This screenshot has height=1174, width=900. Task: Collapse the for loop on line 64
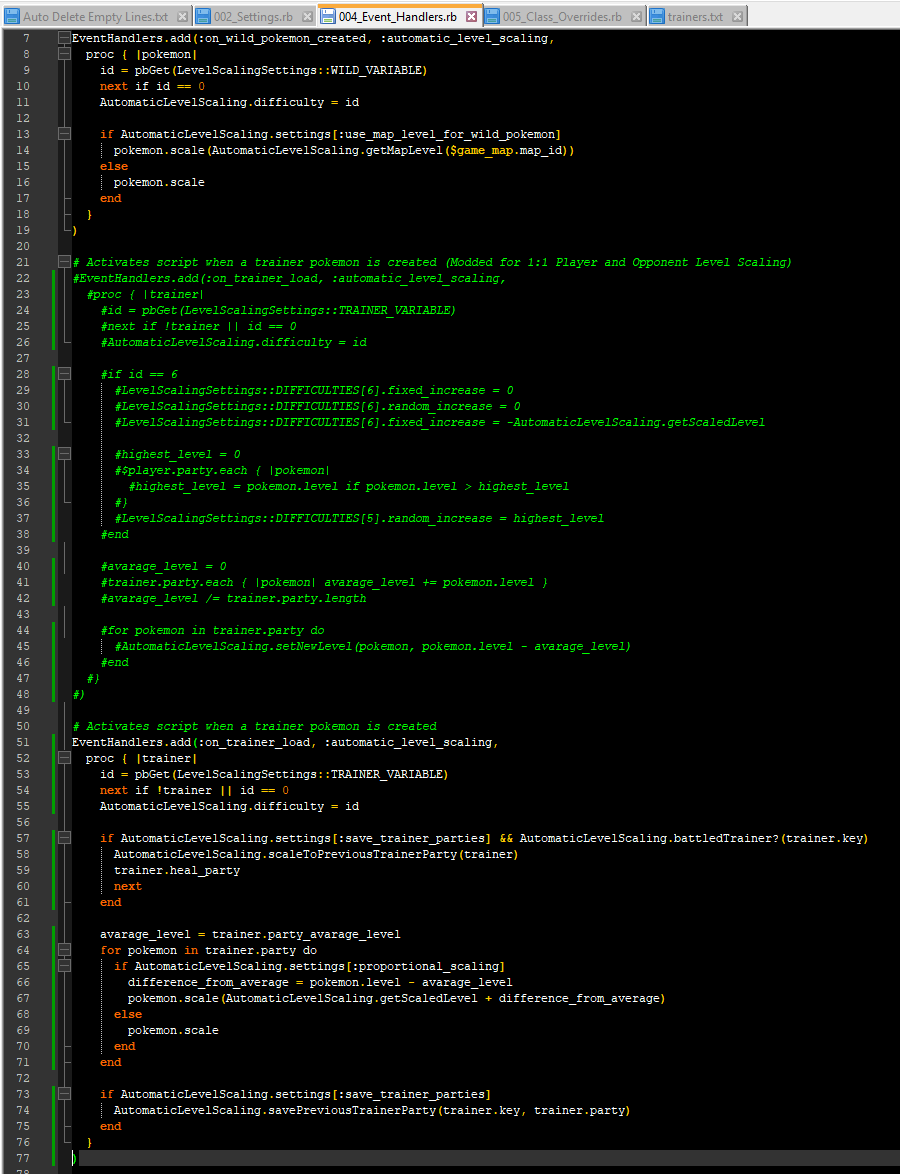click(x=64, y=950)
